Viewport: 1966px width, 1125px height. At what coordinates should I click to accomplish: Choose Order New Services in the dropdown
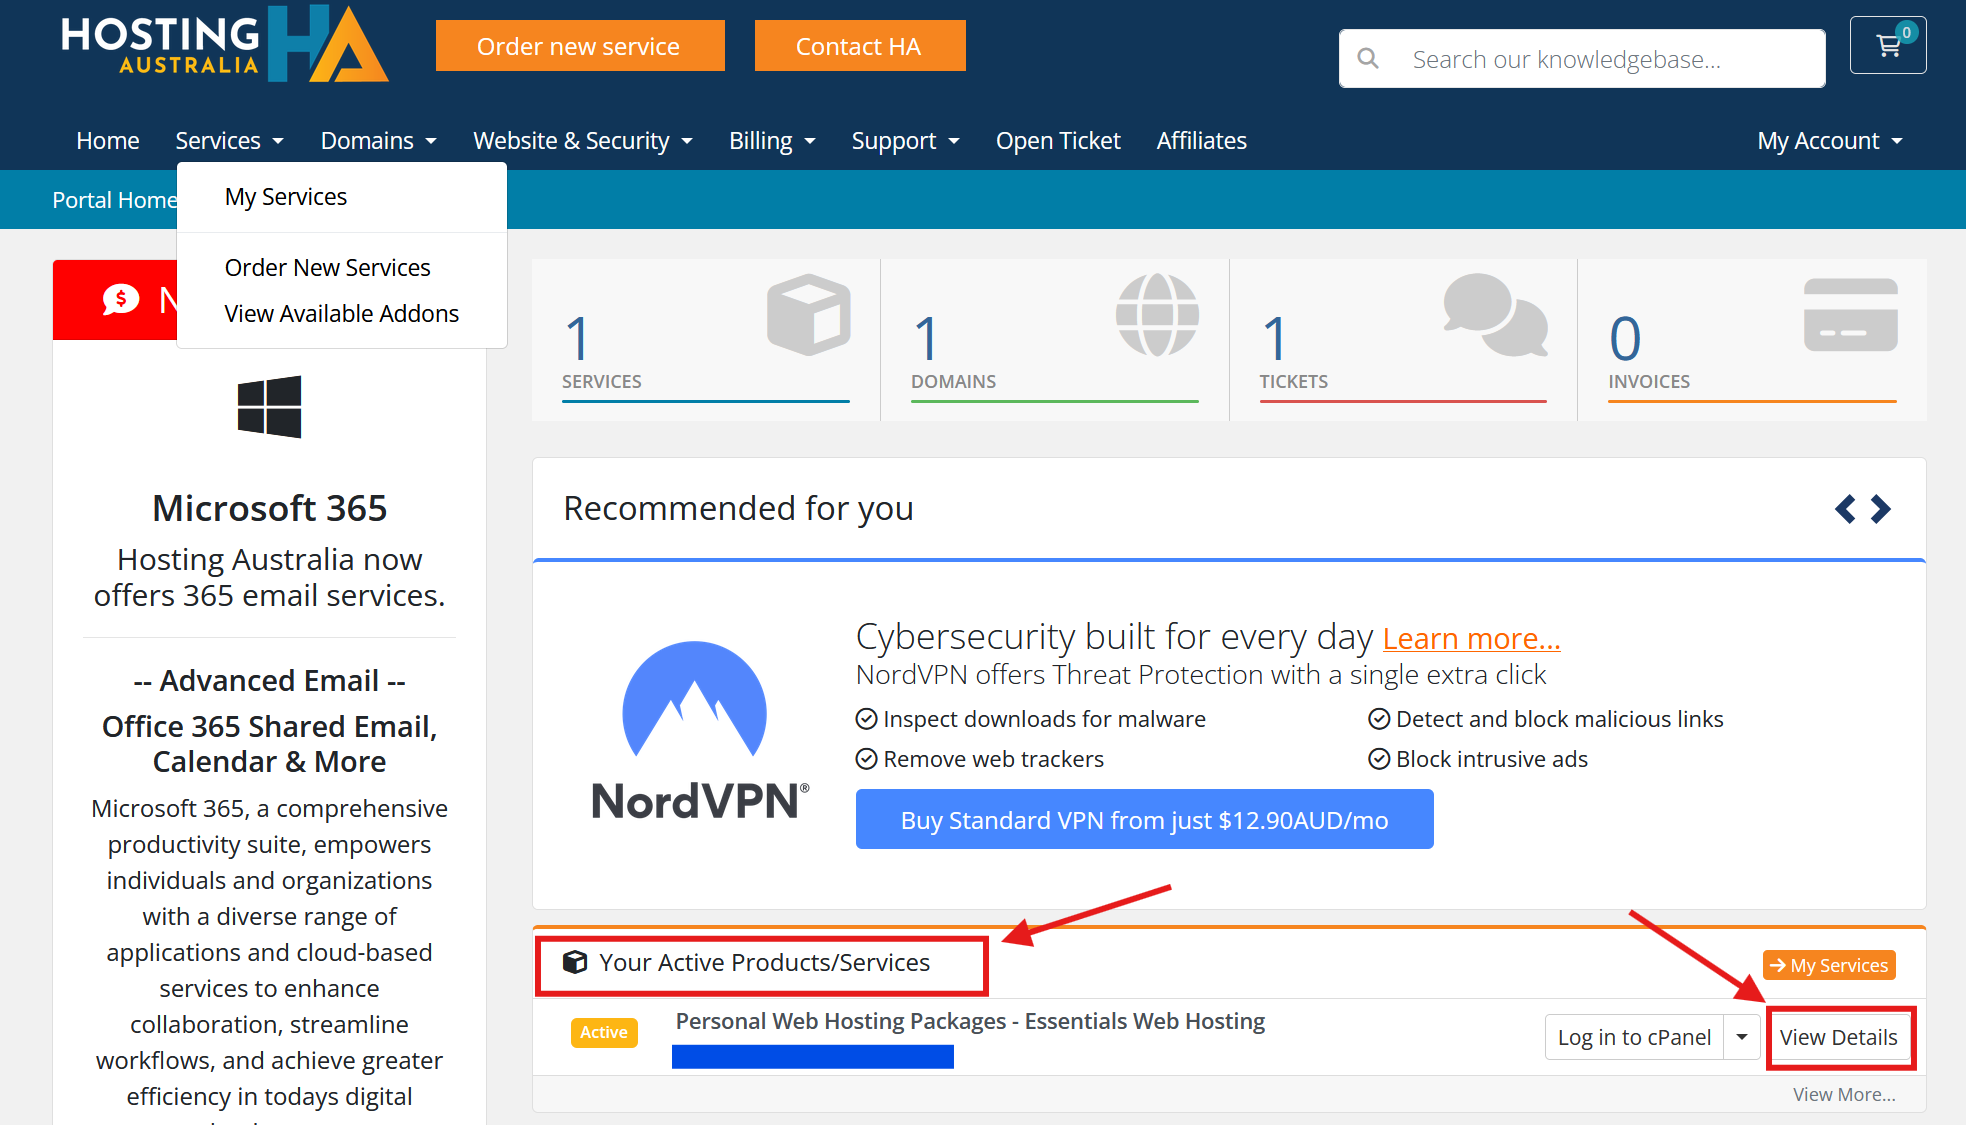(328, 268)
